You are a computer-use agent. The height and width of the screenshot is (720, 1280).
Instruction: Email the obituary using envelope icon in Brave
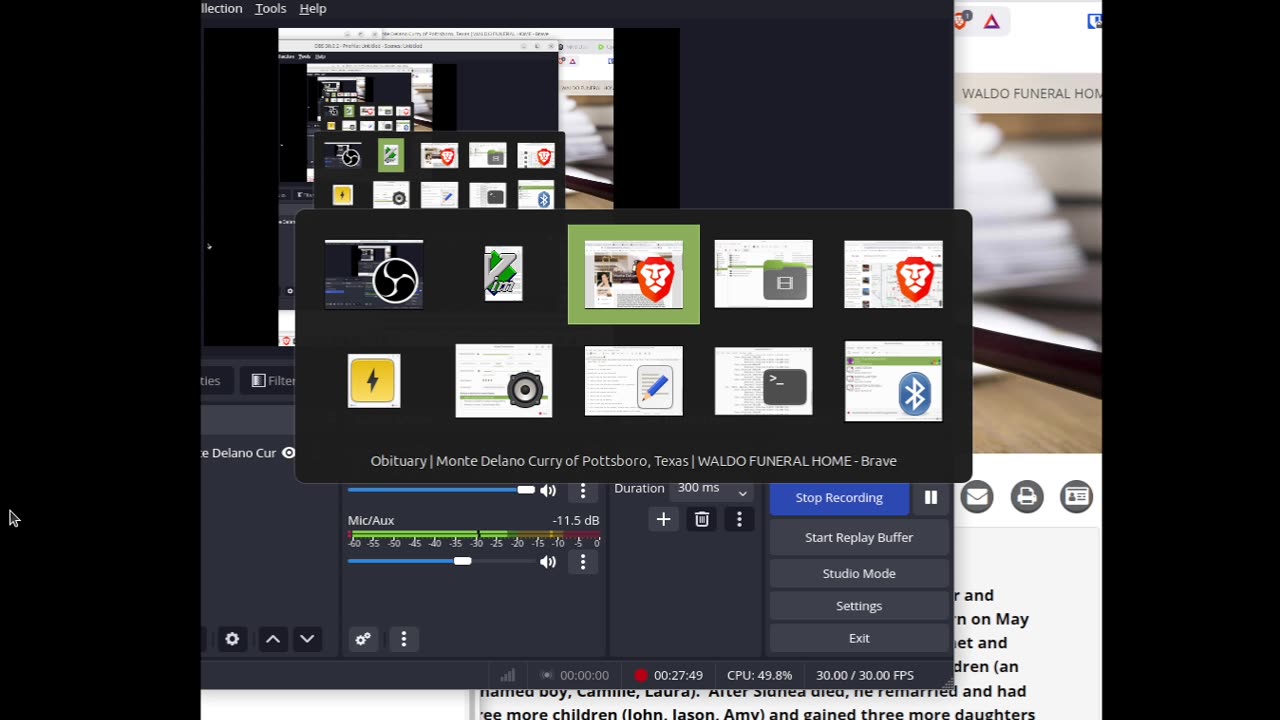pos(977,497)
